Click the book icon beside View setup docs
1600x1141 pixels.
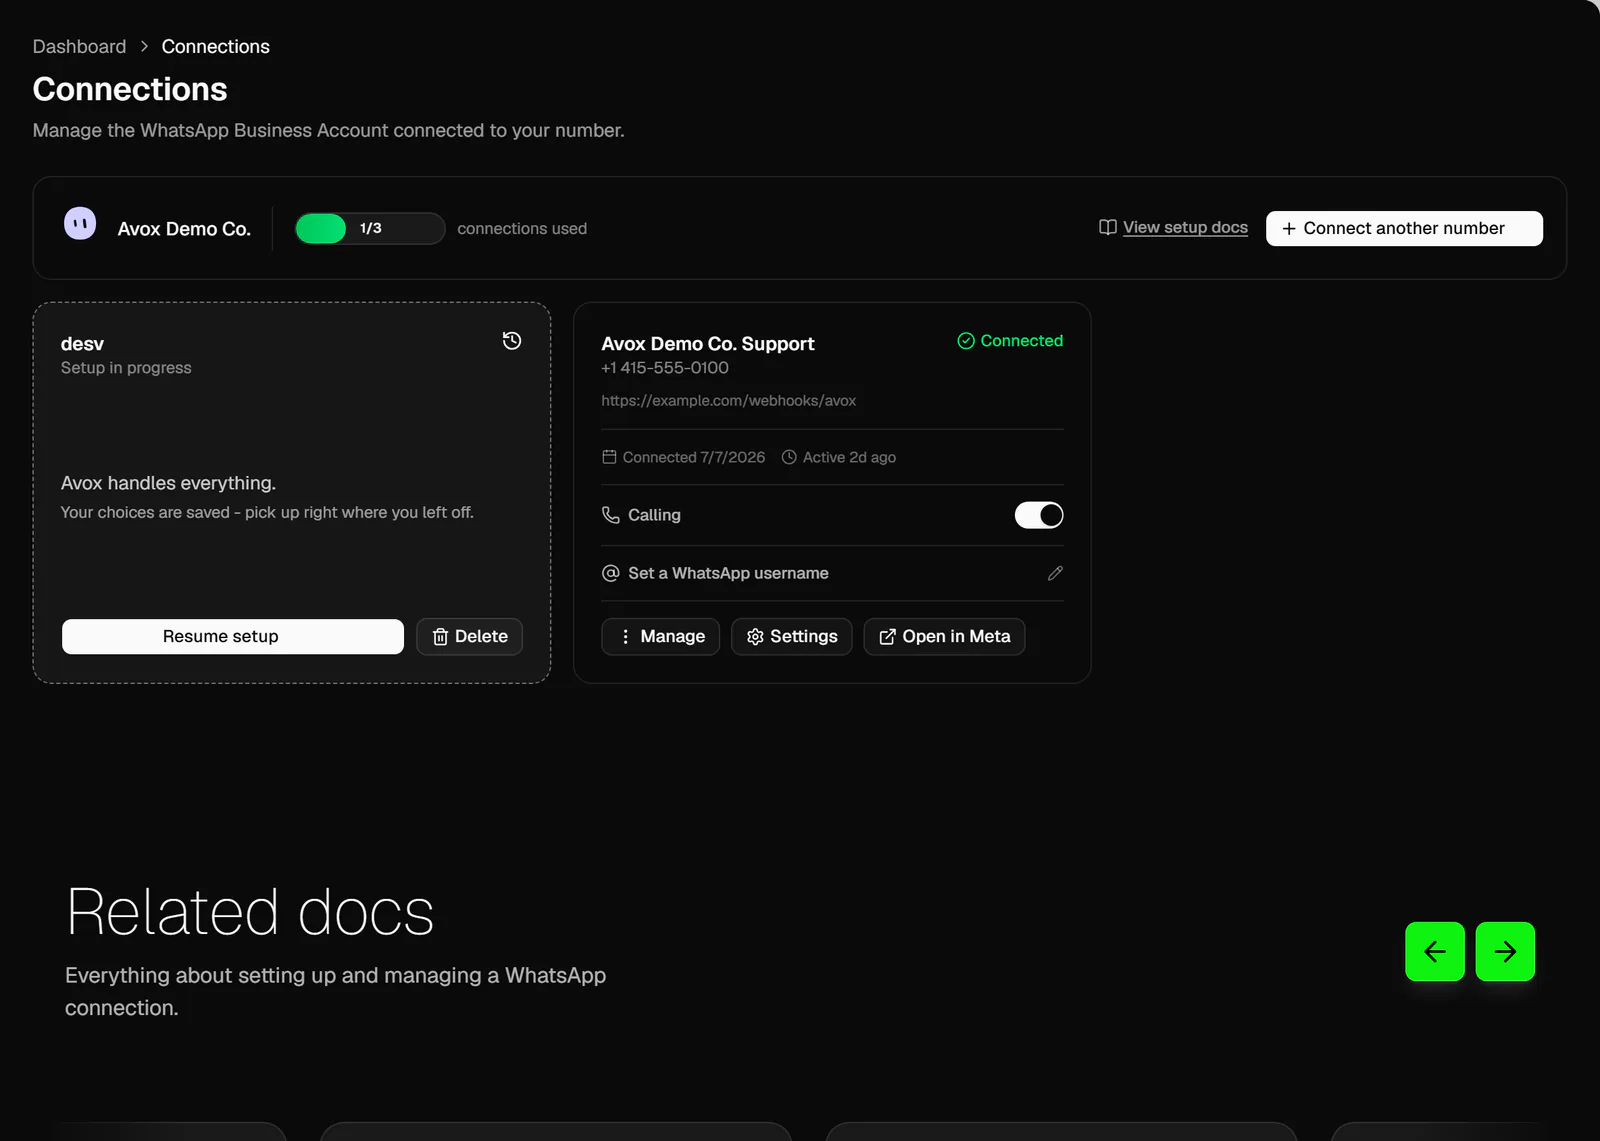click(x=1107, y=227)
